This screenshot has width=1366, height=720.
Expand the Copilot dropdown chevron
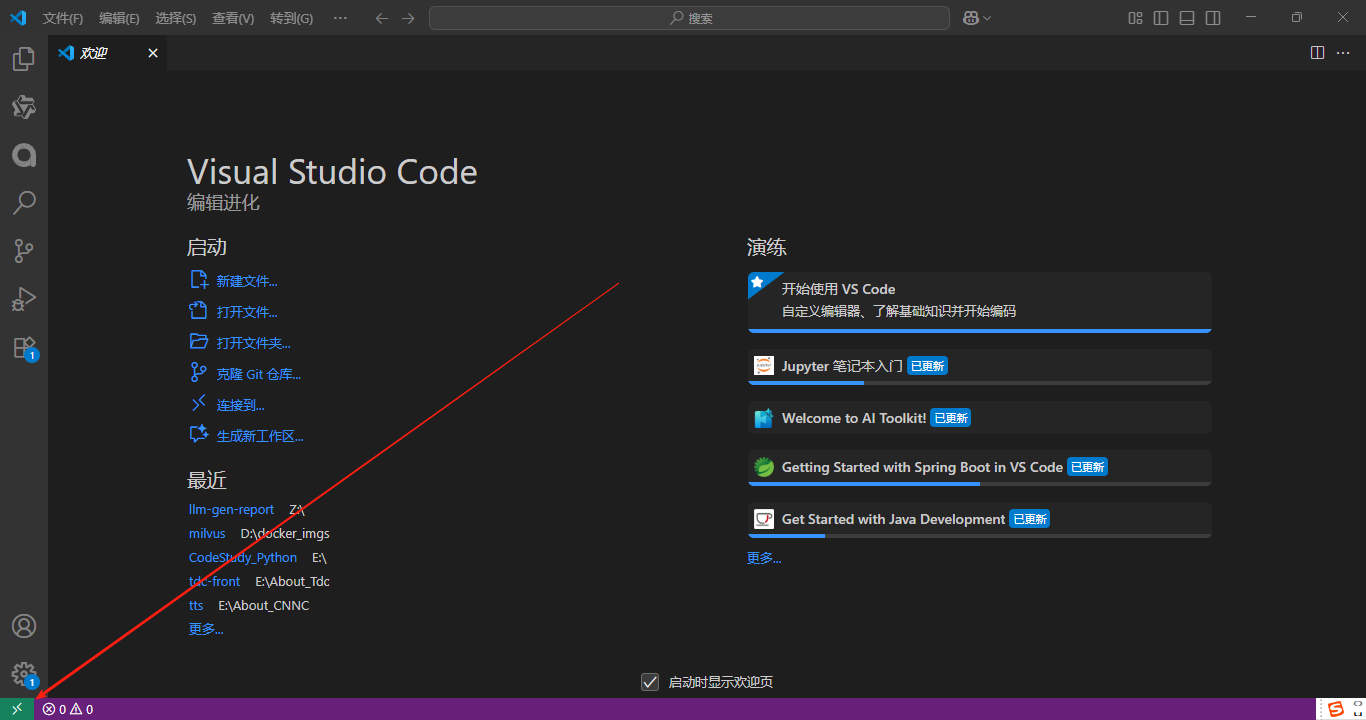point(987,18)
